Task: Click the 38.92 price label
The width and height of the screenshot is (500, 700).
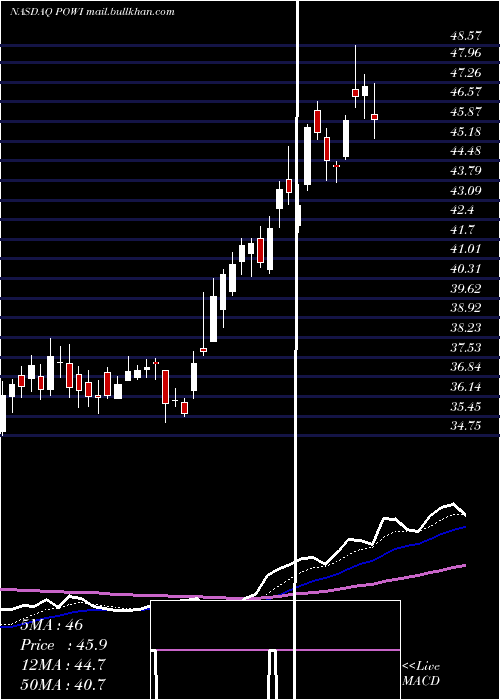Action: coord(466,308)
